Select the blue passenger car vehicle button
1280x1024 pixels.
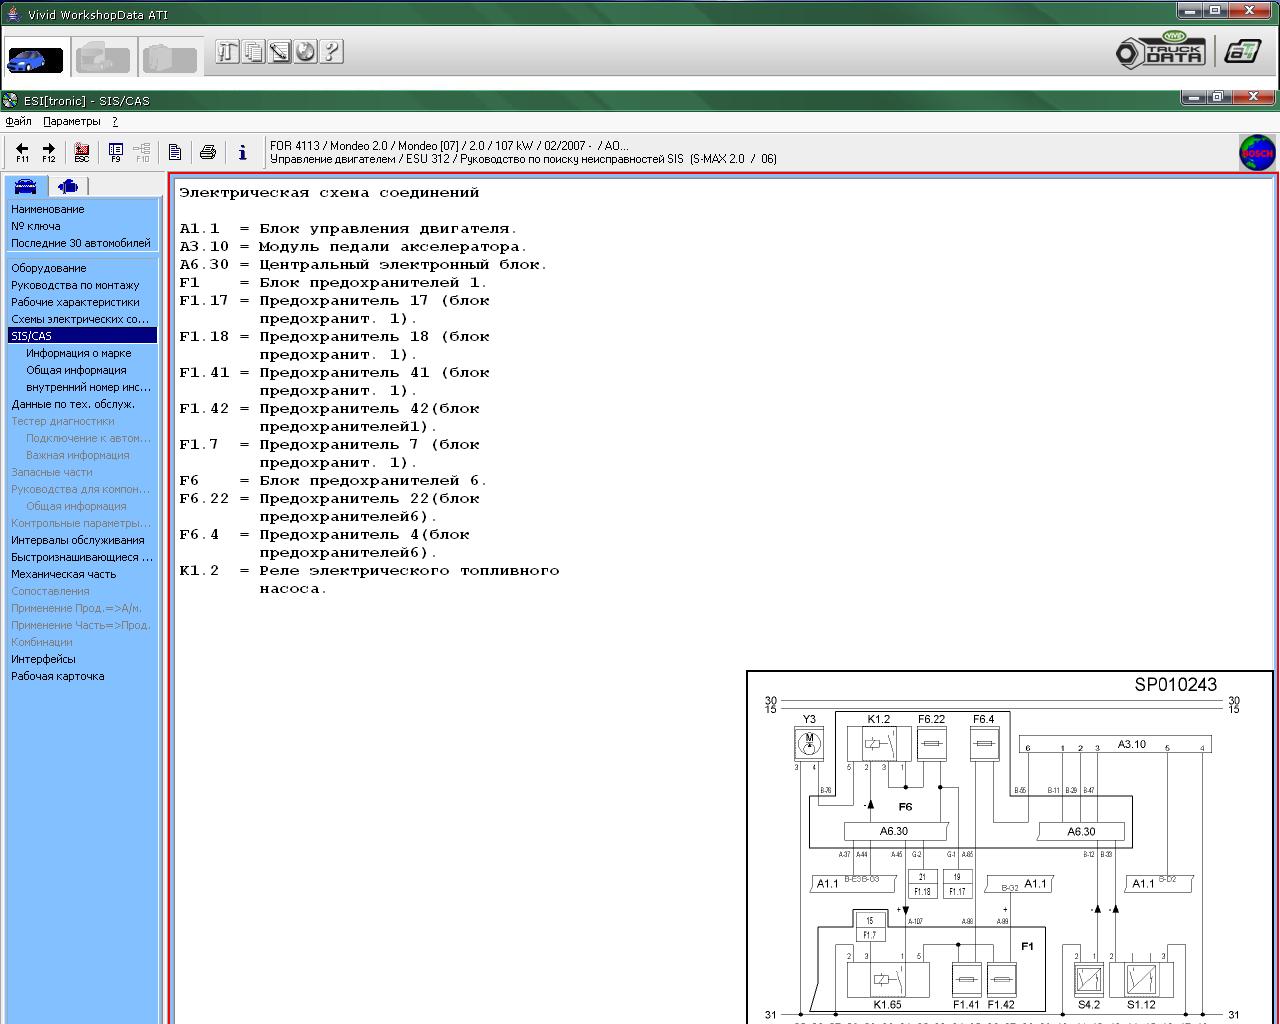(35, 59)
